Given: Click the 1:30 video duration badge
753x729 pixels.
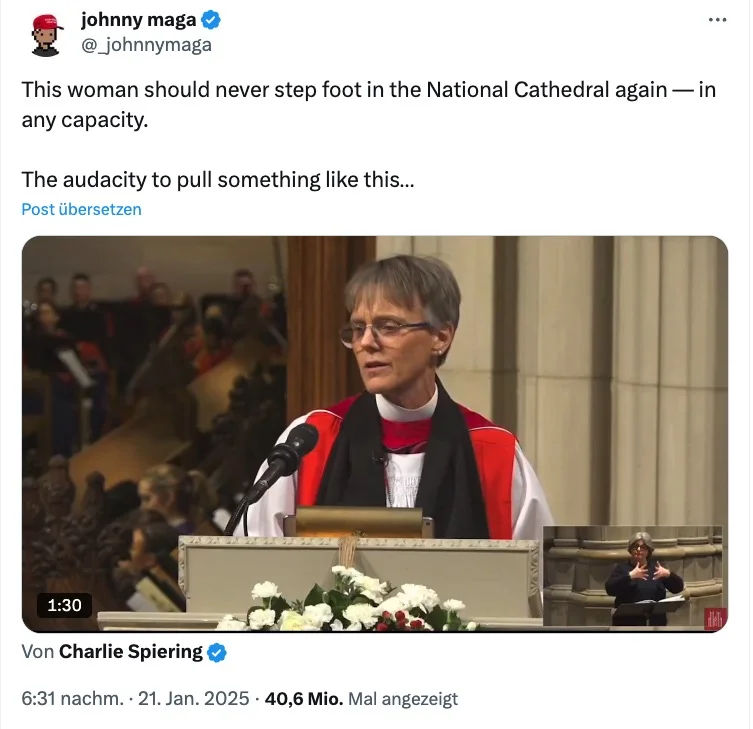Looking at the screenshot, I should (64, 604).
